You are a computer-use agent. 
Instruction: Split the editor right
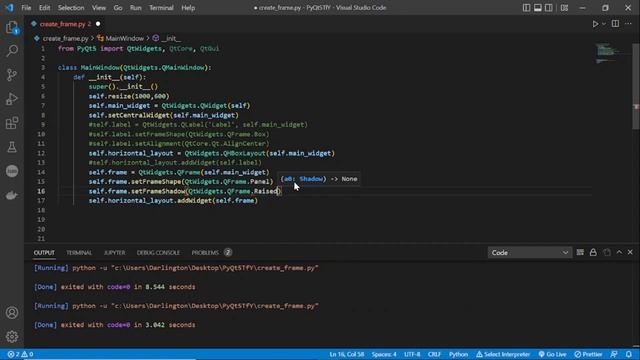[615, 24]
